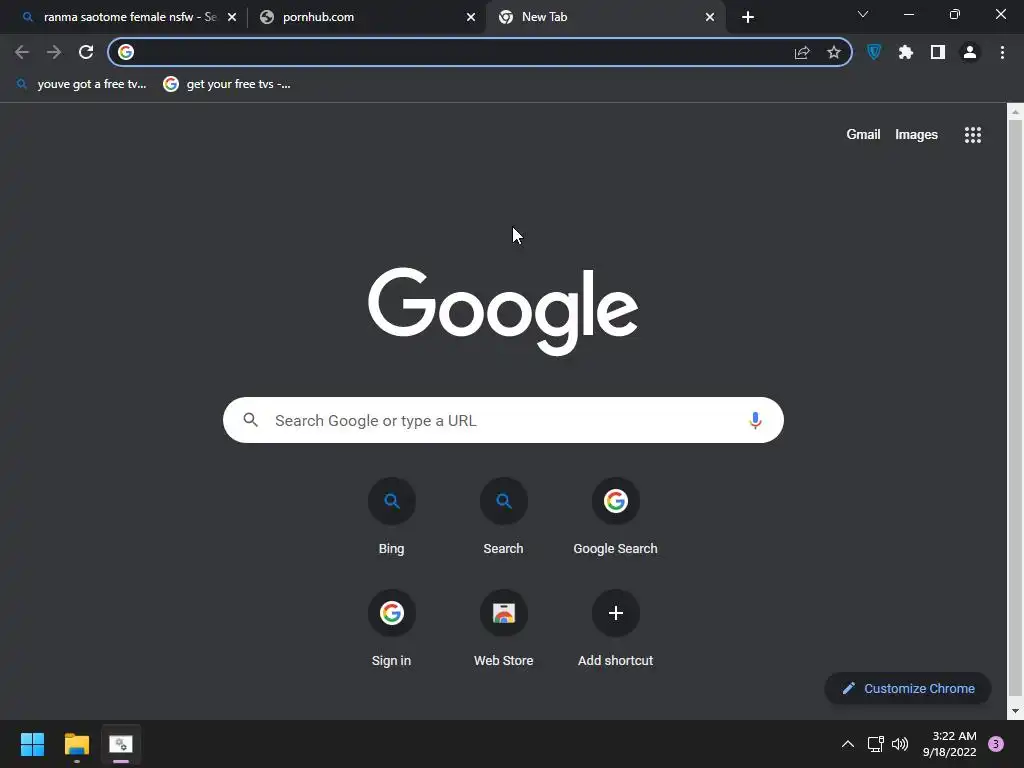Screen dimensions: 1024x768
Task: Expand the tab search chevron
Action: pos(863,14)
